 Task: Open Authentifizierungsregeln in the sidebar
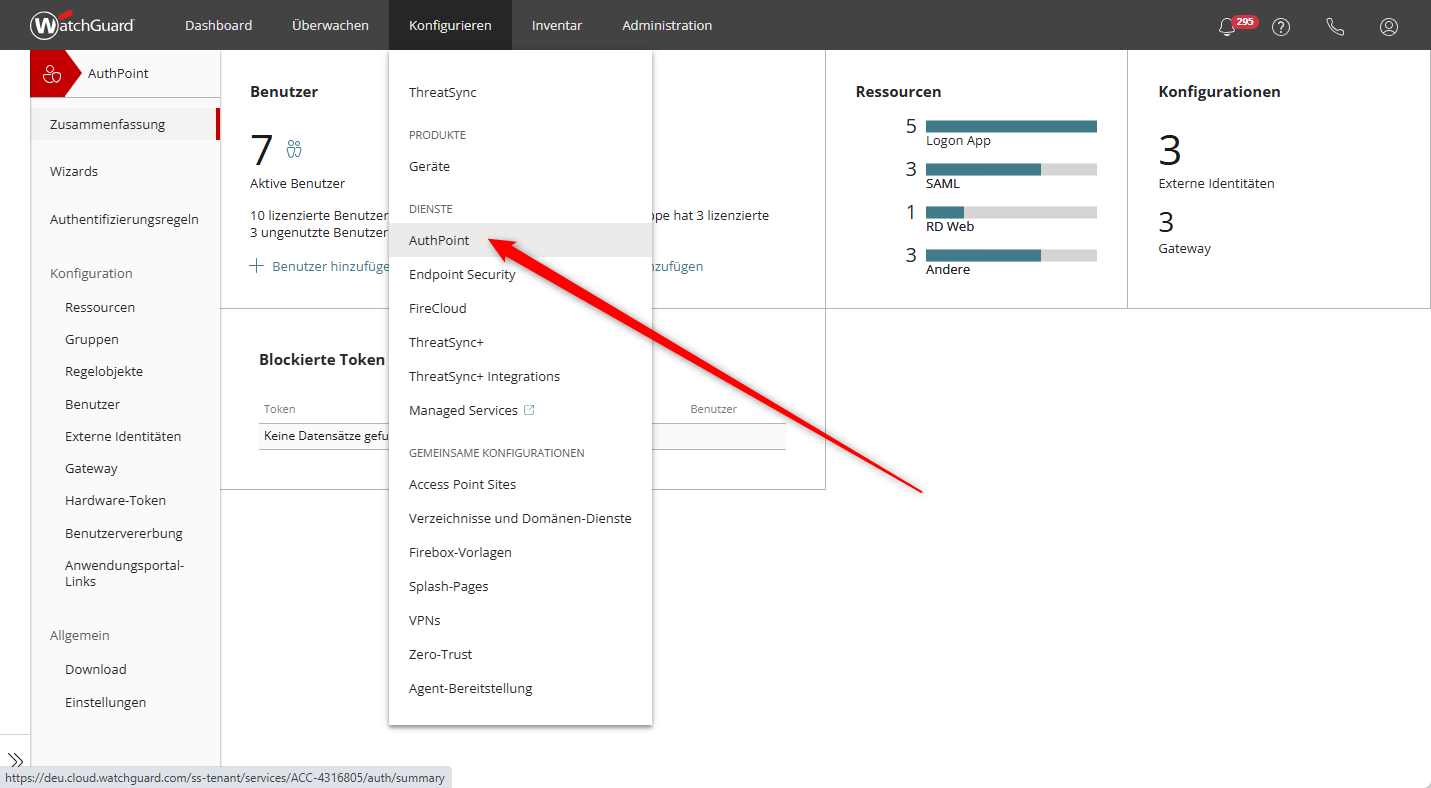coord(124,219)
